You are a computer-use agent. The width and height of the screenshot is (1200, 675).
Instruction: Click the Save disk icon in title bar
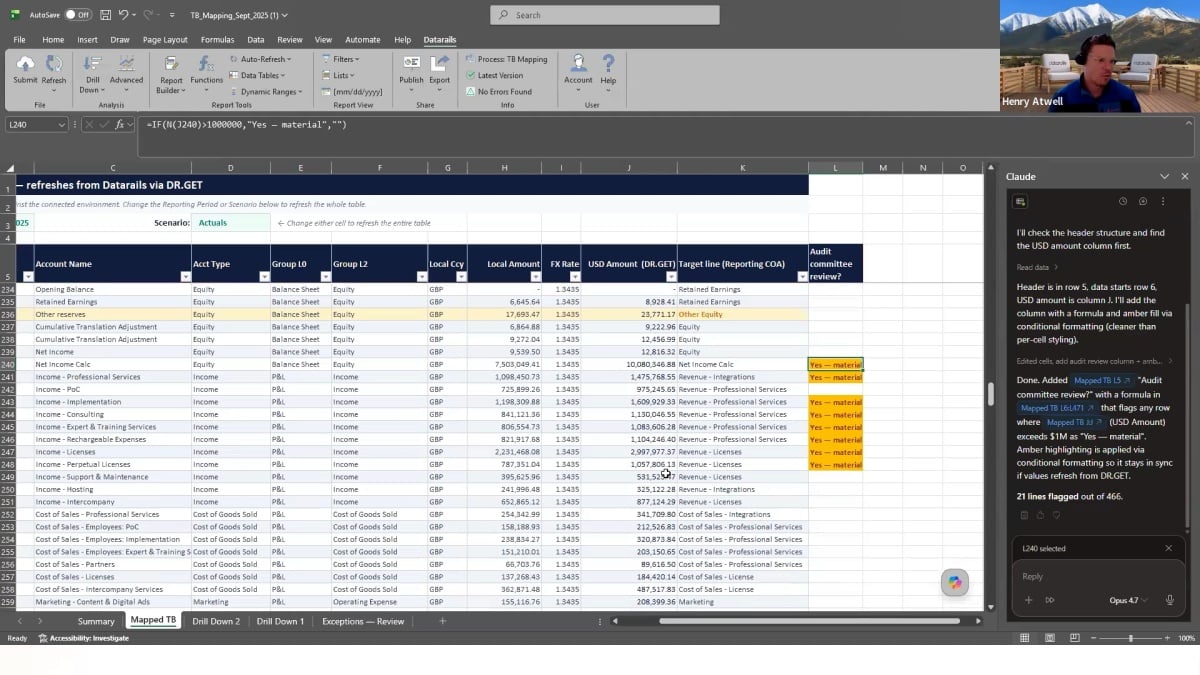pyautogui.click(x=106, y=15)
